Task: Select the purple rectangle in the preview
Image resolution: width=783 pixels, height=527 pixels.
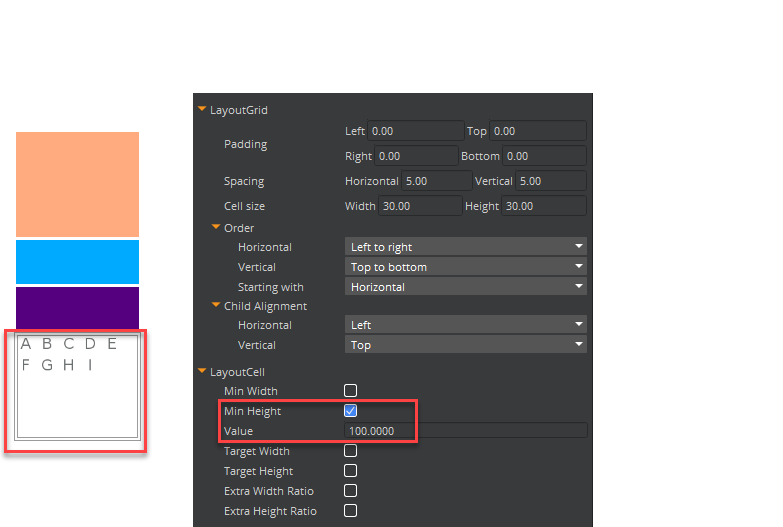Action: (77, 307)
